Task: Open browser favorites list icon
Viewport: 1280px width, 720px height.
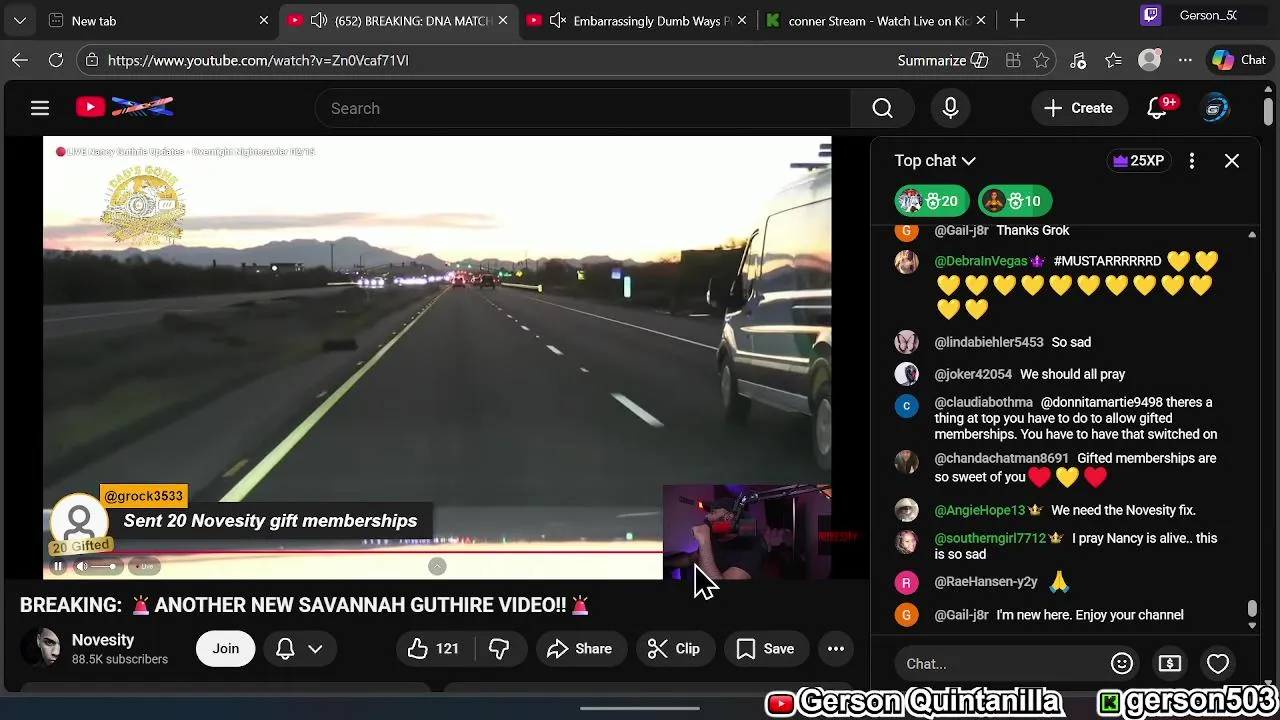Action: [x=1114, y=60]
